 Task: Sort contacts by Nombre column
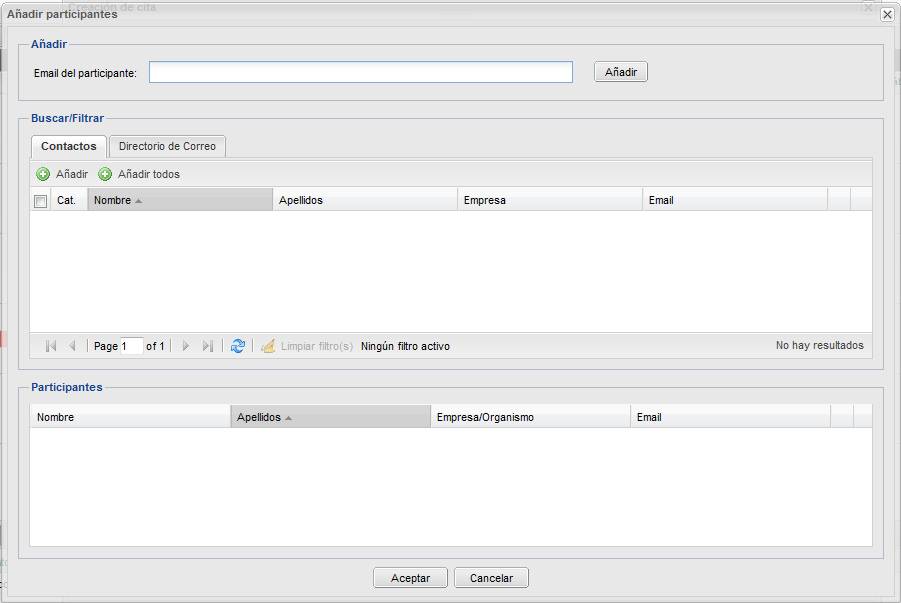pos(180,200)
